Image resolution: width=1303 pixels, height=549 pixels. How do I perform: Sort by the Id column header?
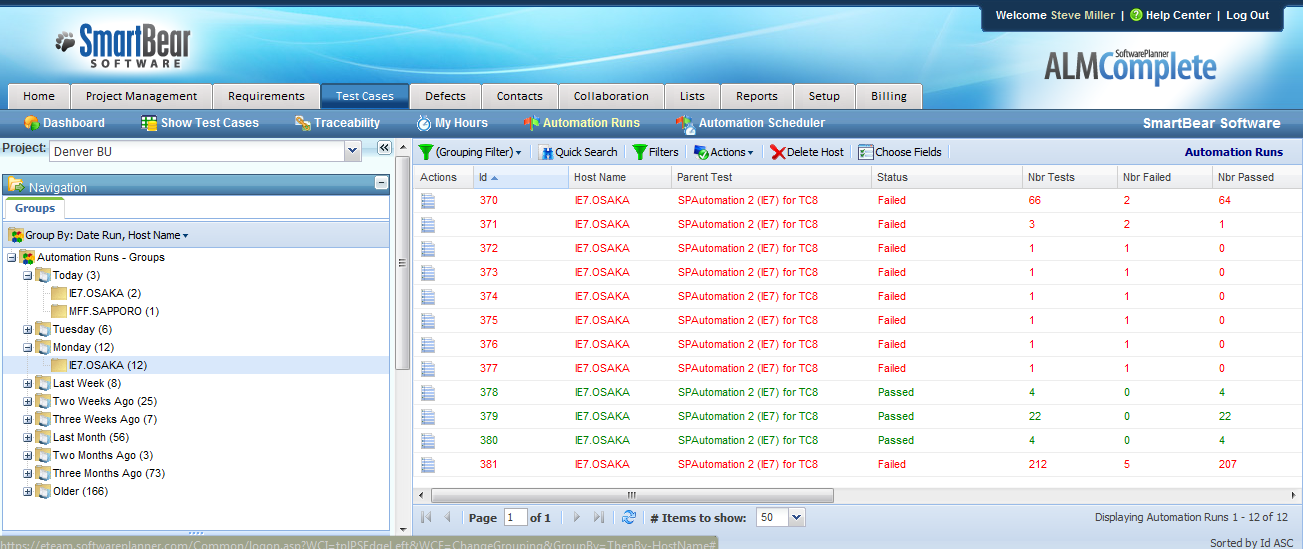coord(521,177)
